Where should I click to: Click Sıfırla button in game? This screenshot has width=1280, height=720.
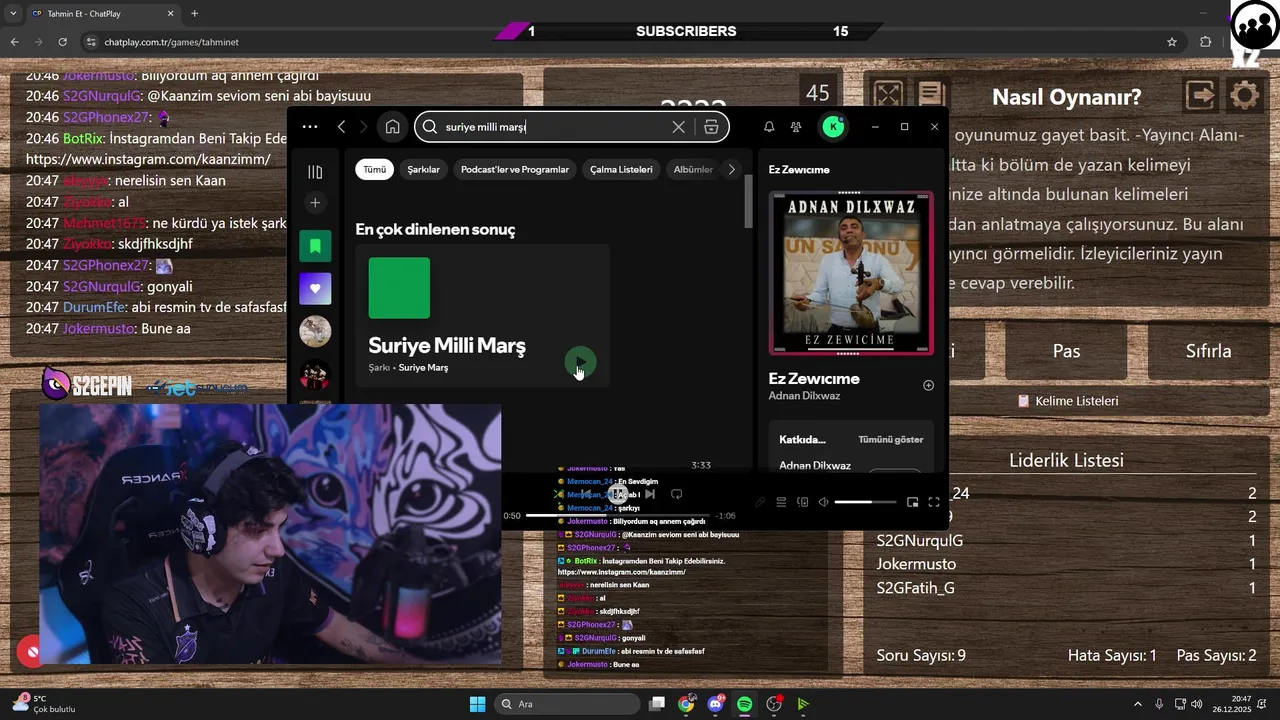click(1208, 351)
